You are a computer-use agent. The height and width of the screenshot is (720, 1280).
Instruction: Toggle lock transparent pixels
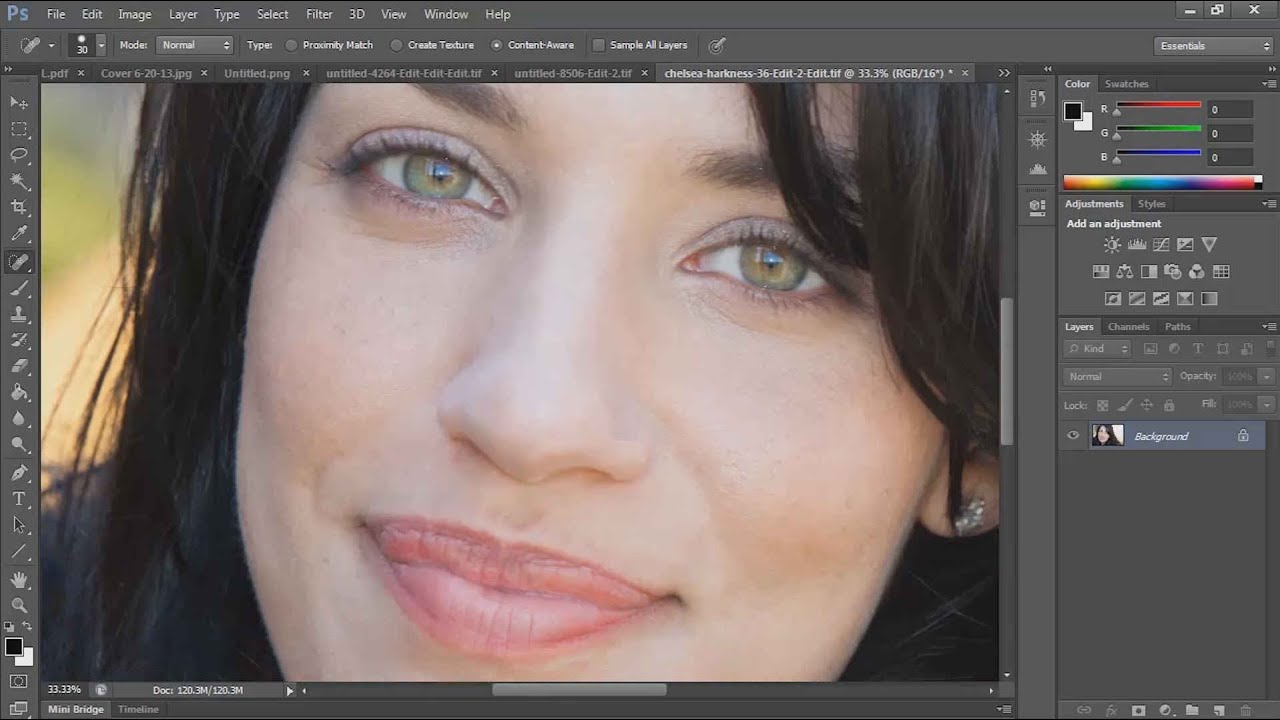click(x=1103, y=405)
